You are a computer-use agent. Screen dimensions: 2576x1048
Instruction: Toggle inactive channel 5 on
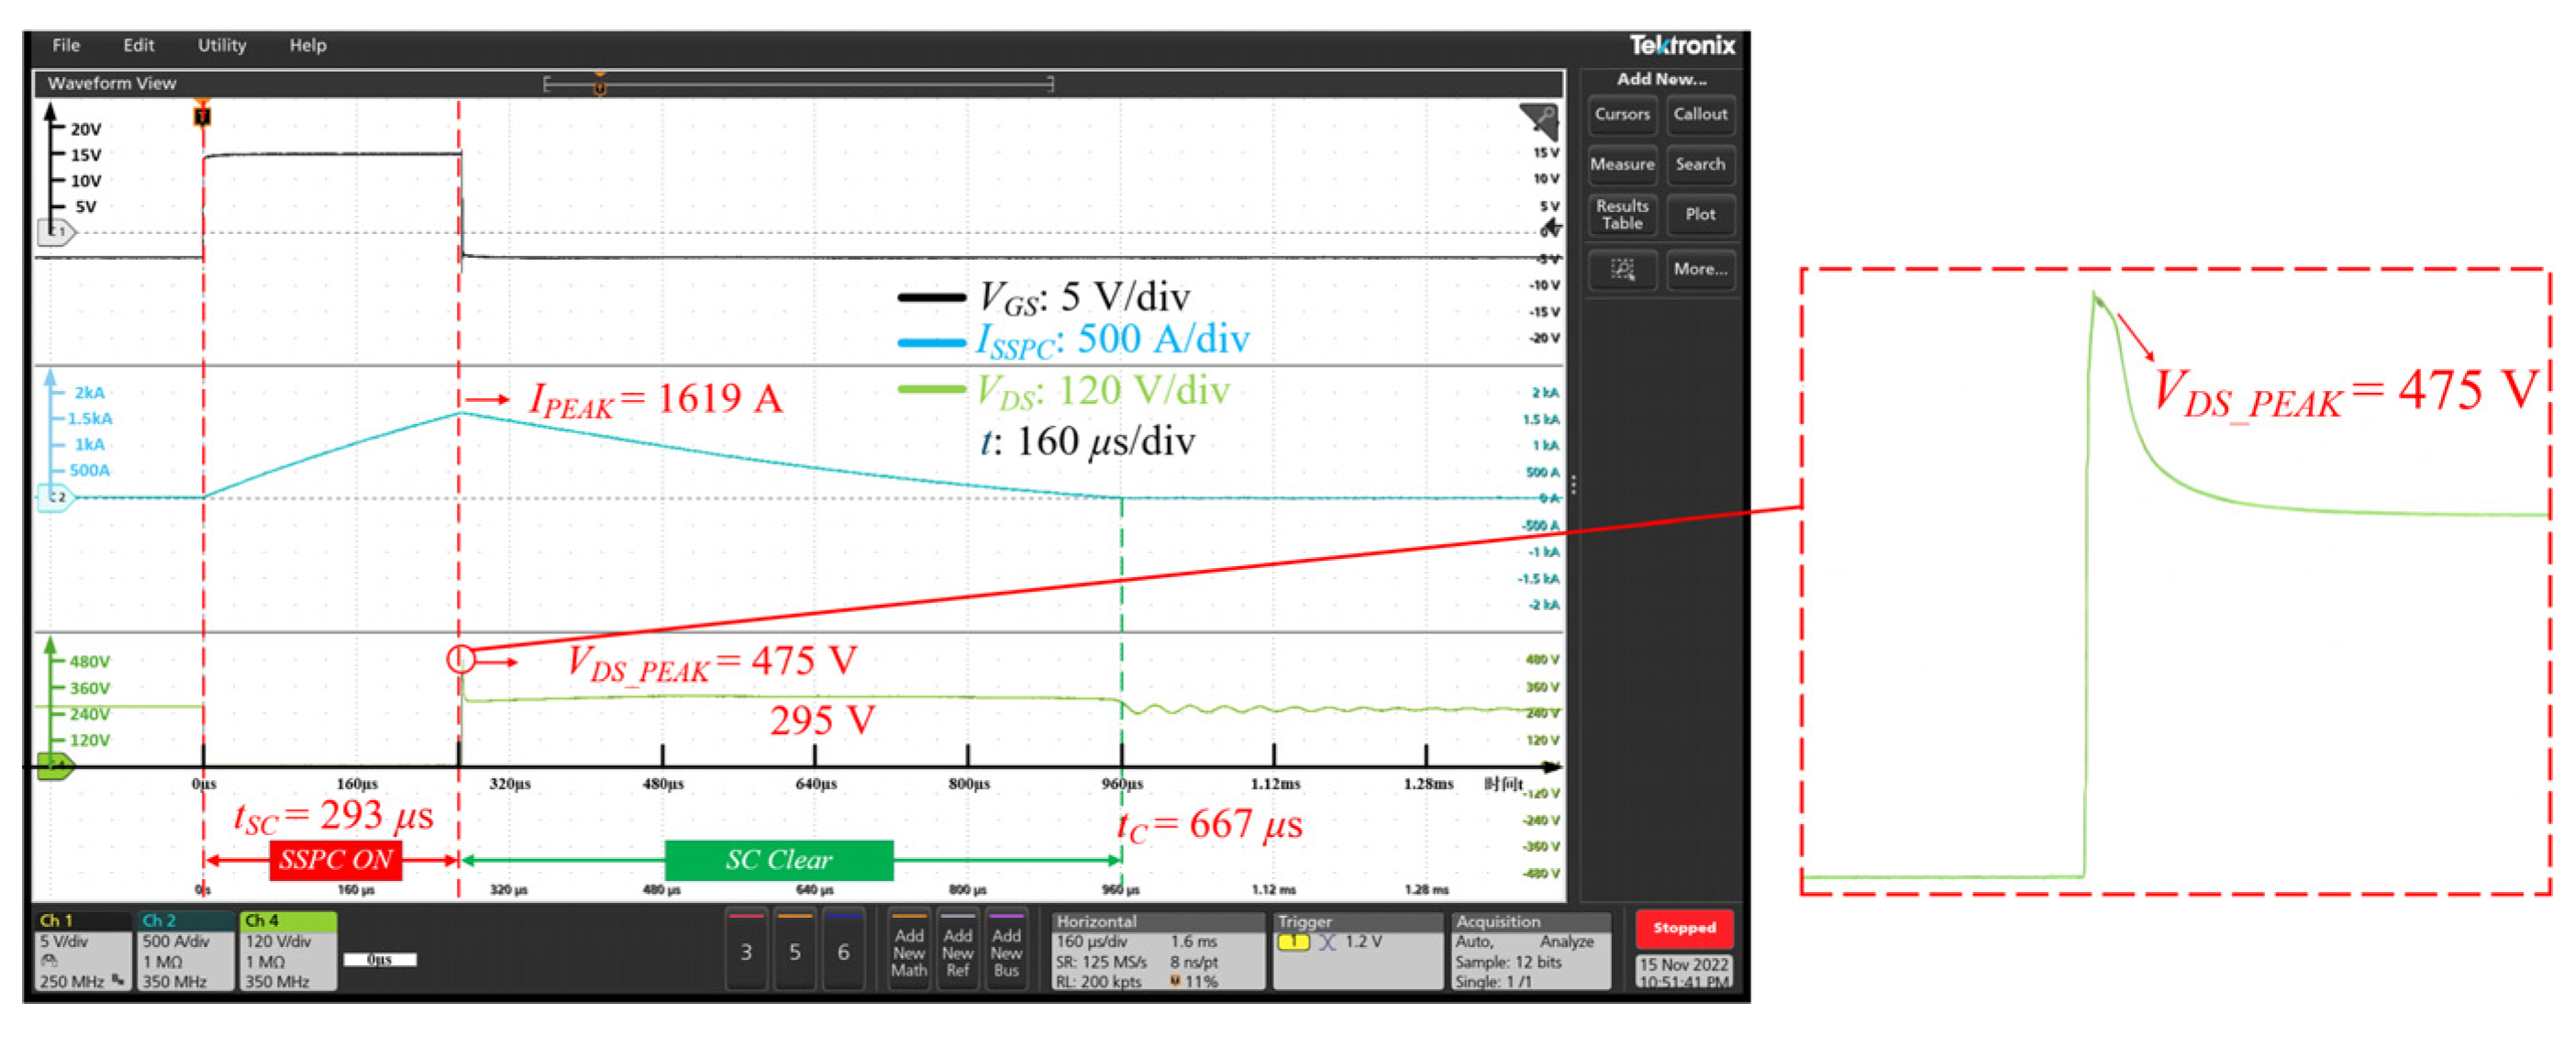(794, 951)
